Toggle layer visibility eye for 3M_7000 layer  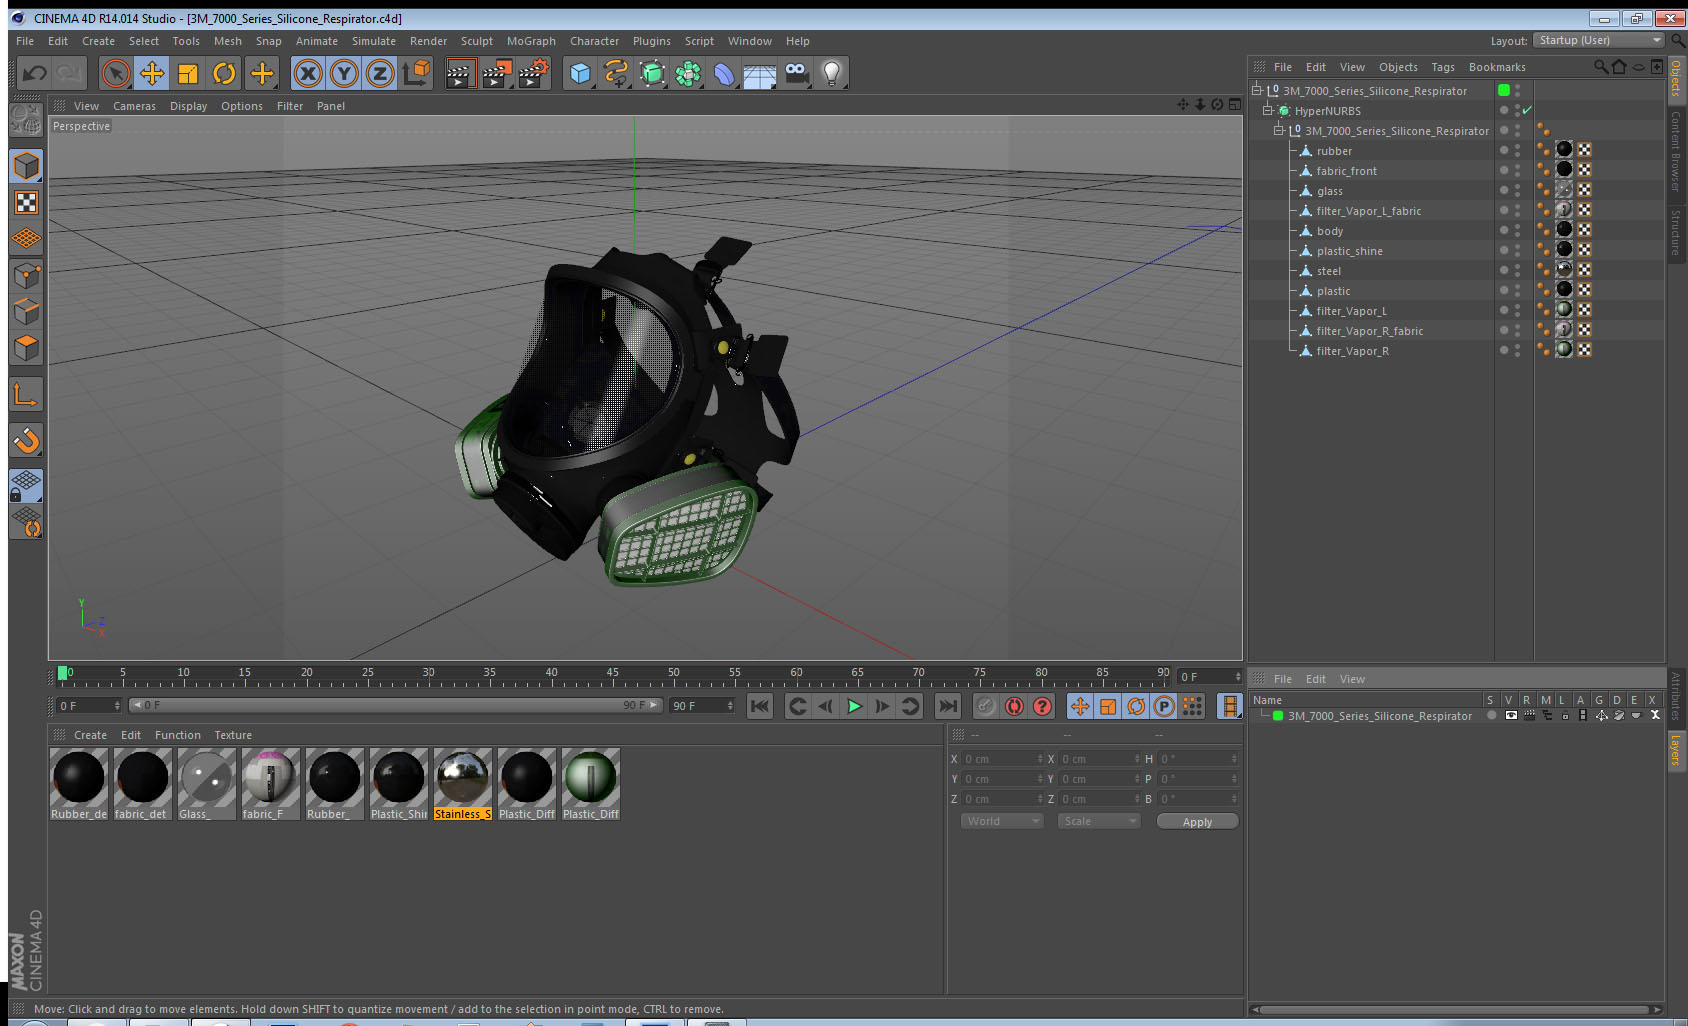coord(1511,716)
